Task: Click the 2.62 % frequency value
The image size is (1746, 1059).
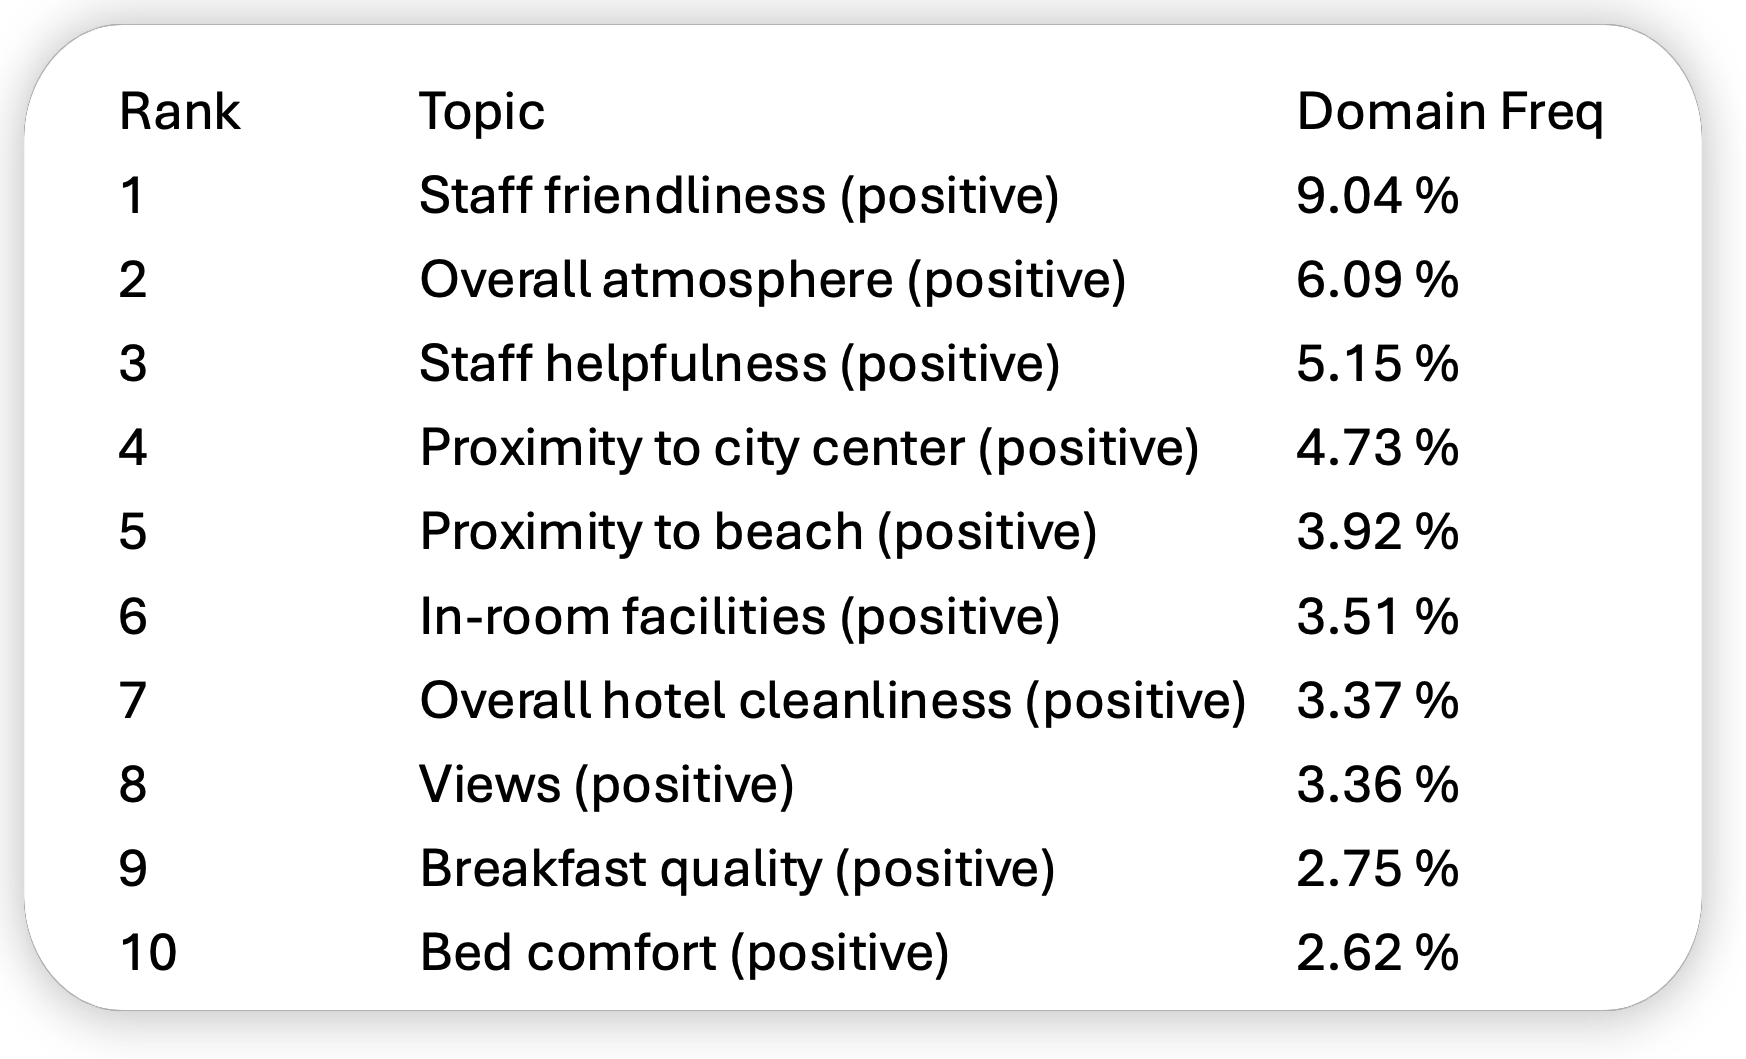Action: 1377,952
